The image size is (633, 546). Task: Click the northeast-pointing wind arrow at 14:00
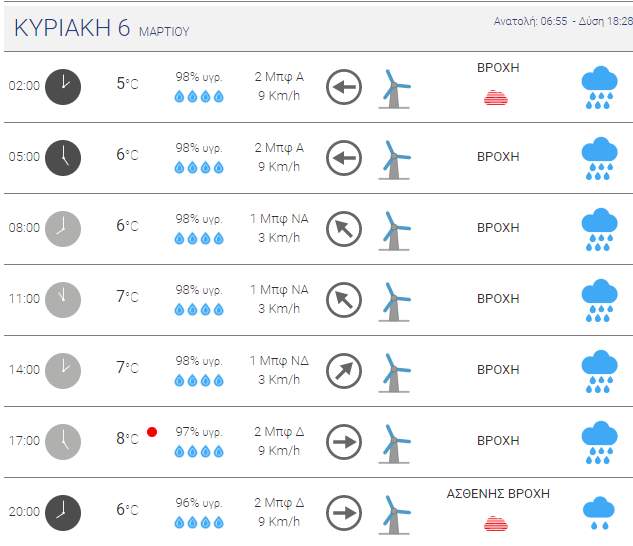tap(344, 371)
